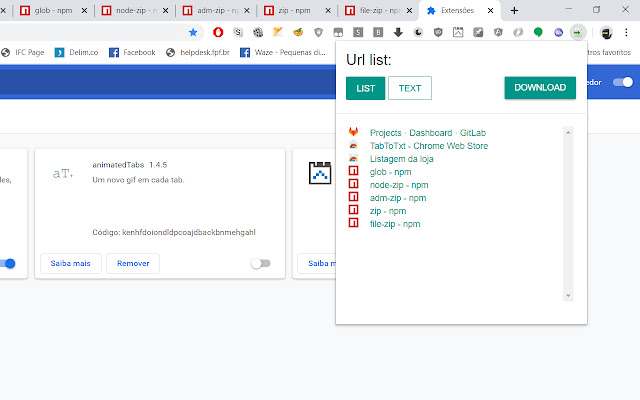The width and height of the screenshot is (640, 400).
Task: Click the aT. animatedTabs logo
Action: point(63,173)
